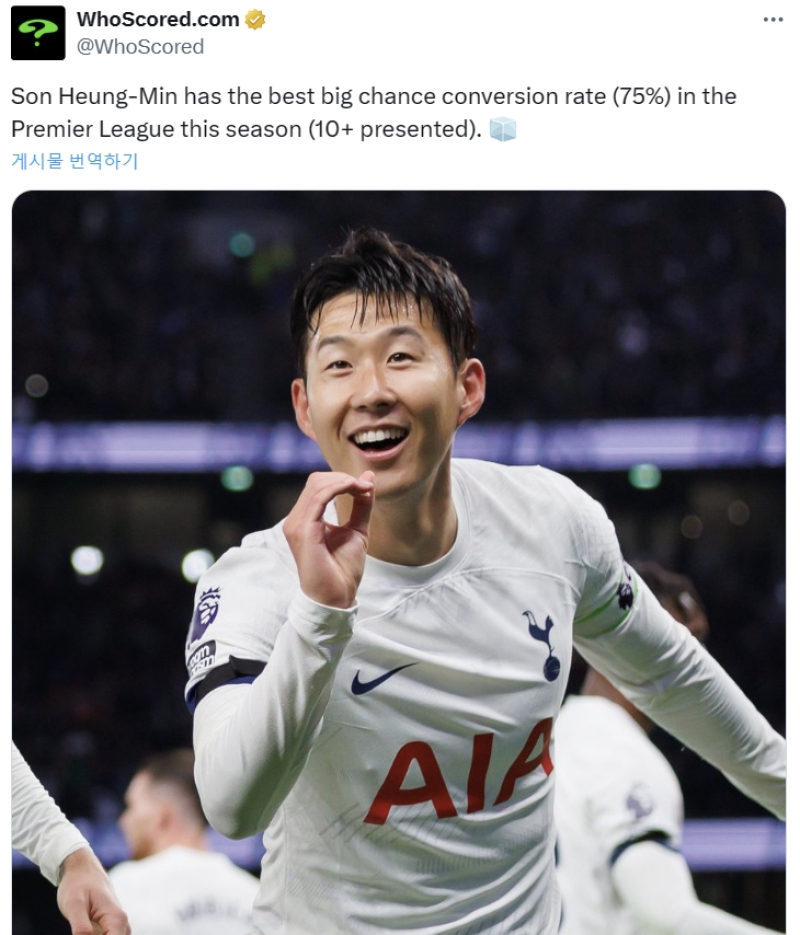Open the three-dot more options menu
This screenshot has height=935, width=800.
(x=773, y=20)
